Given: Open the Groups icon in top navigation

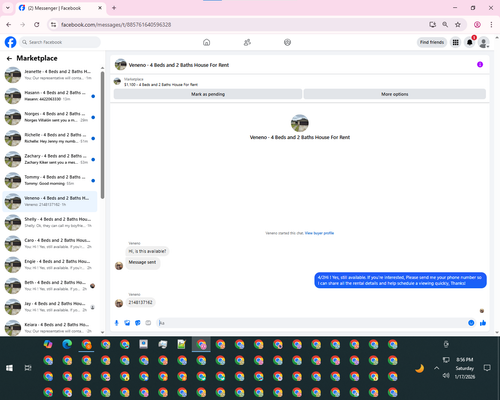Looking at the screenshot, I should 287,42.
